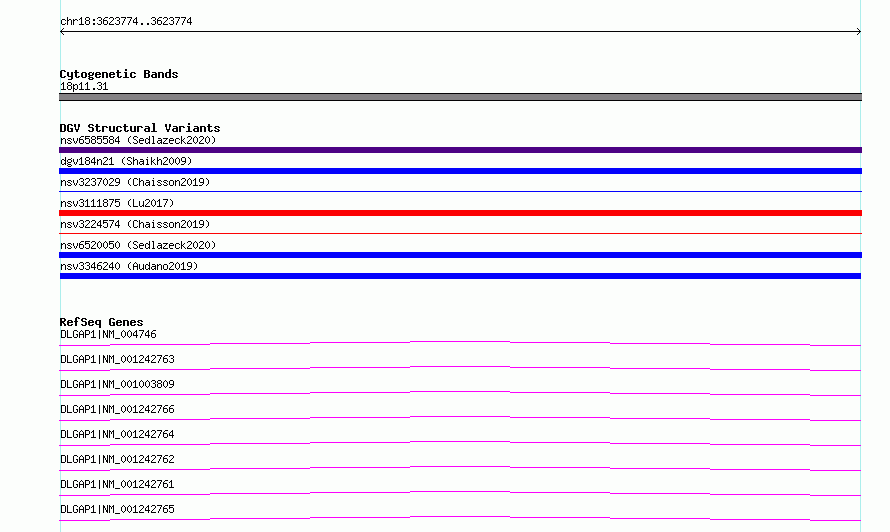Image resolution: width=890 pixels, height=532 pixels.
Task: Open variant dgv184n21 (Shaikh2009) label
Action: tap(126, 161)
